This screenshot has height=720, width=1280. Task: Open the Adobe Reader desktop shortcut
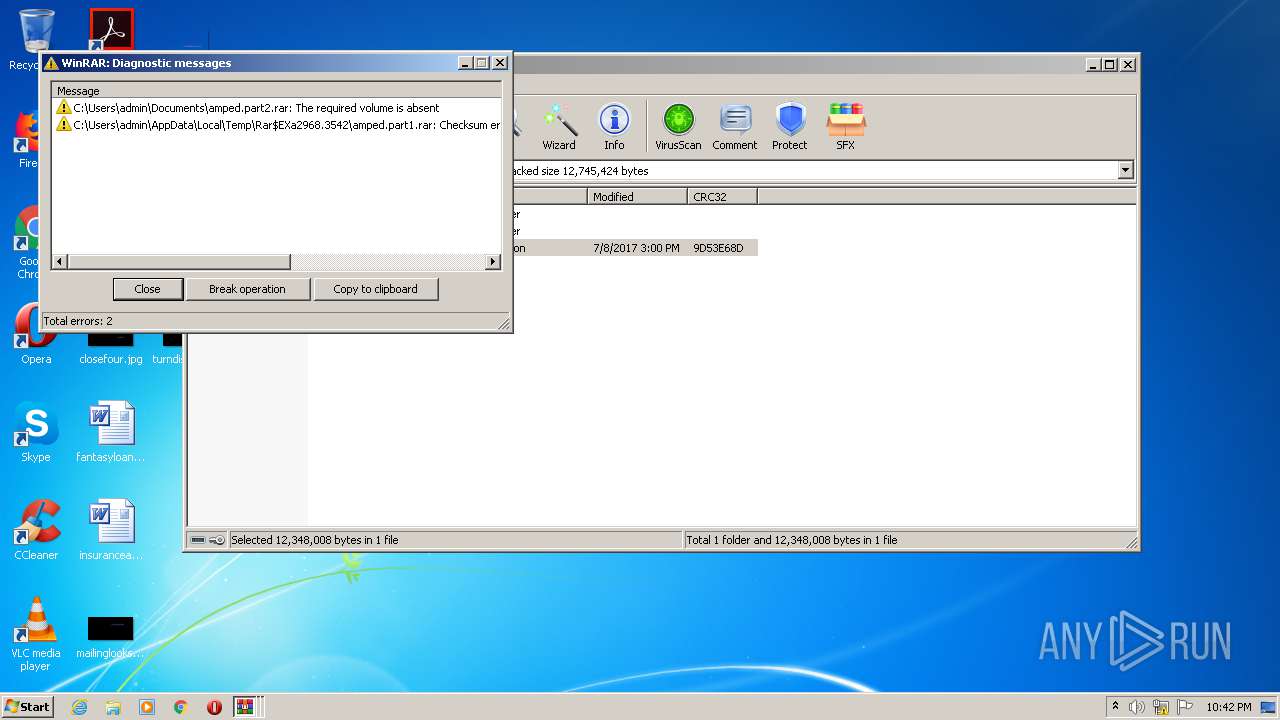(111, 30)
